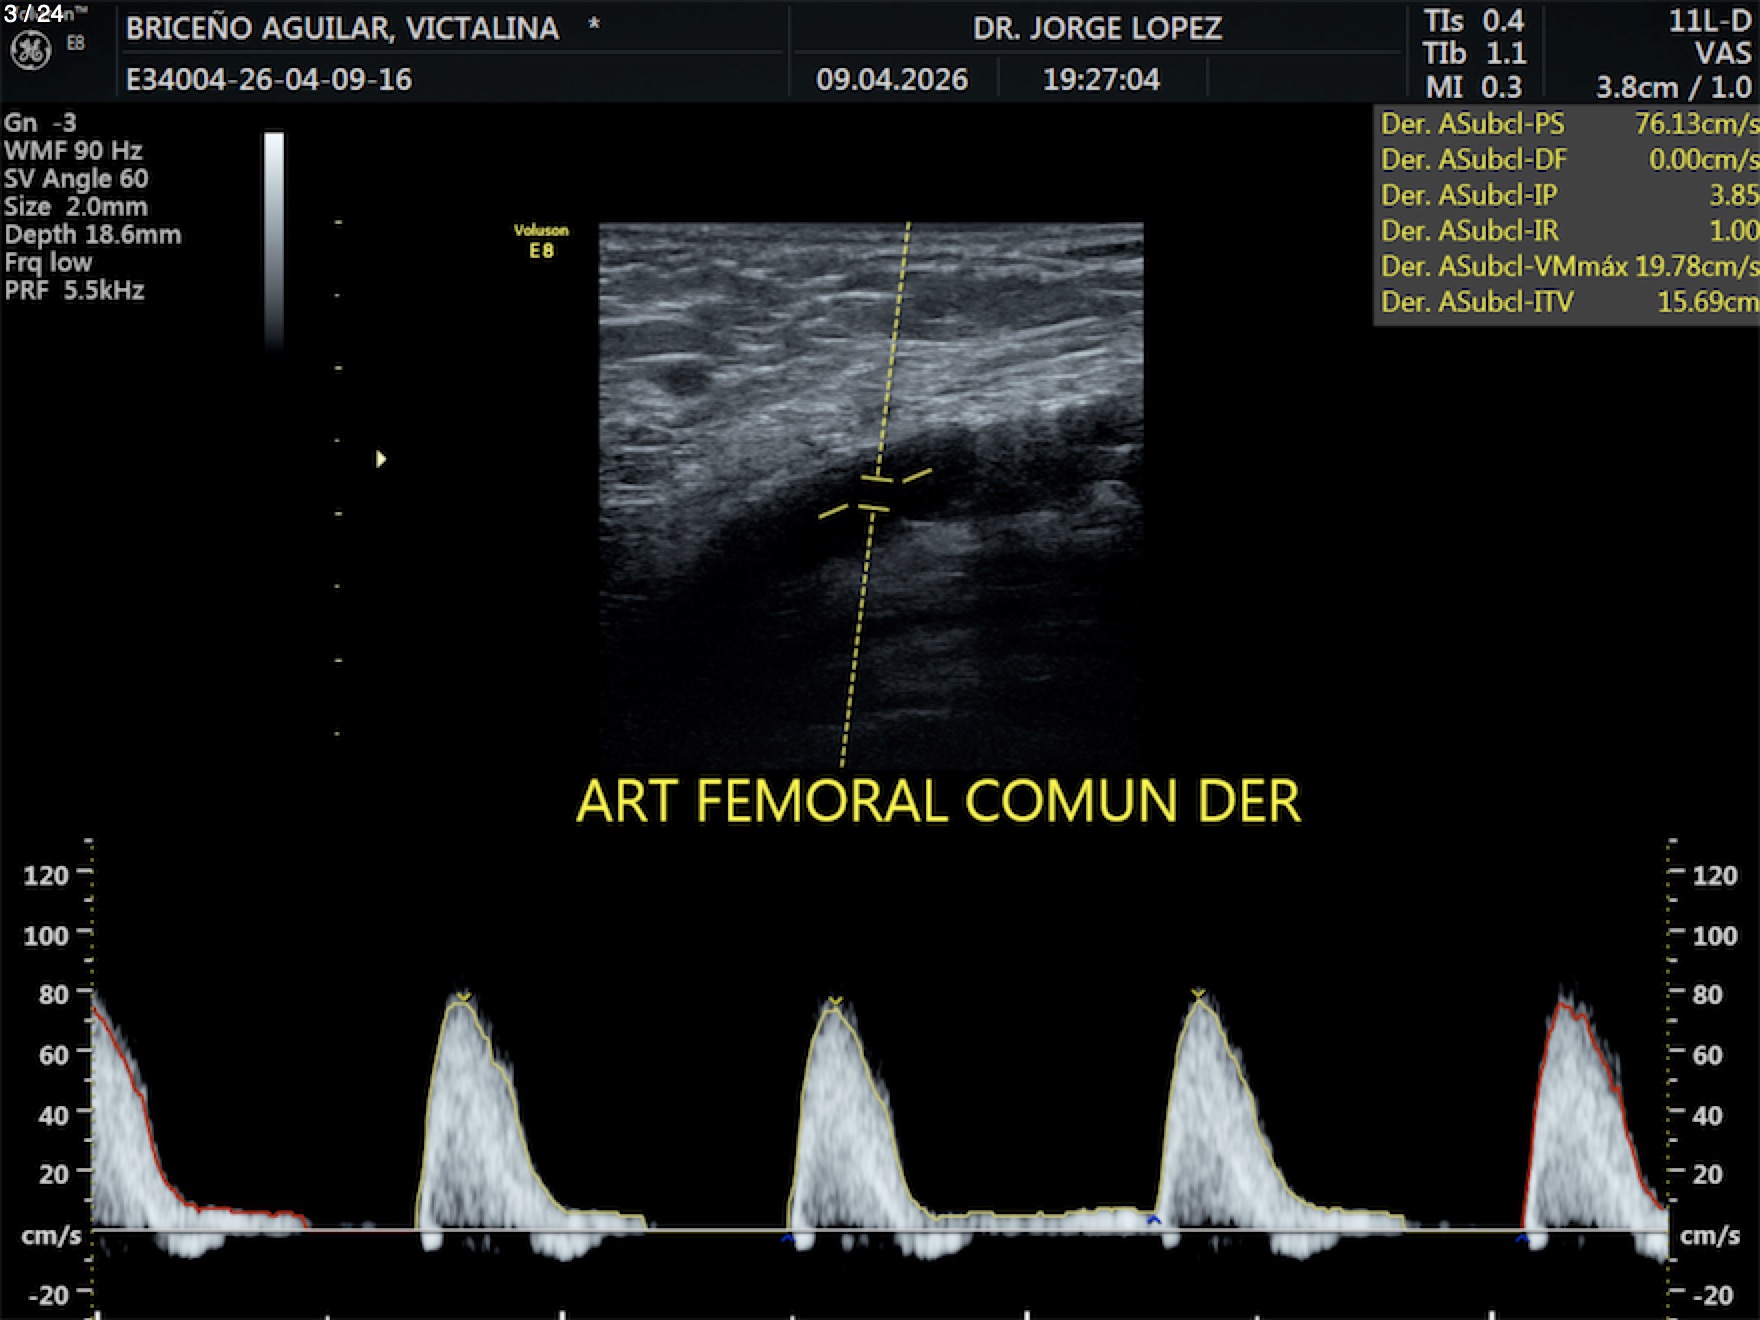This screenshot has width=1760, height=1320.
Task: Select the Doppler sample volume gate
Action: 875,494
